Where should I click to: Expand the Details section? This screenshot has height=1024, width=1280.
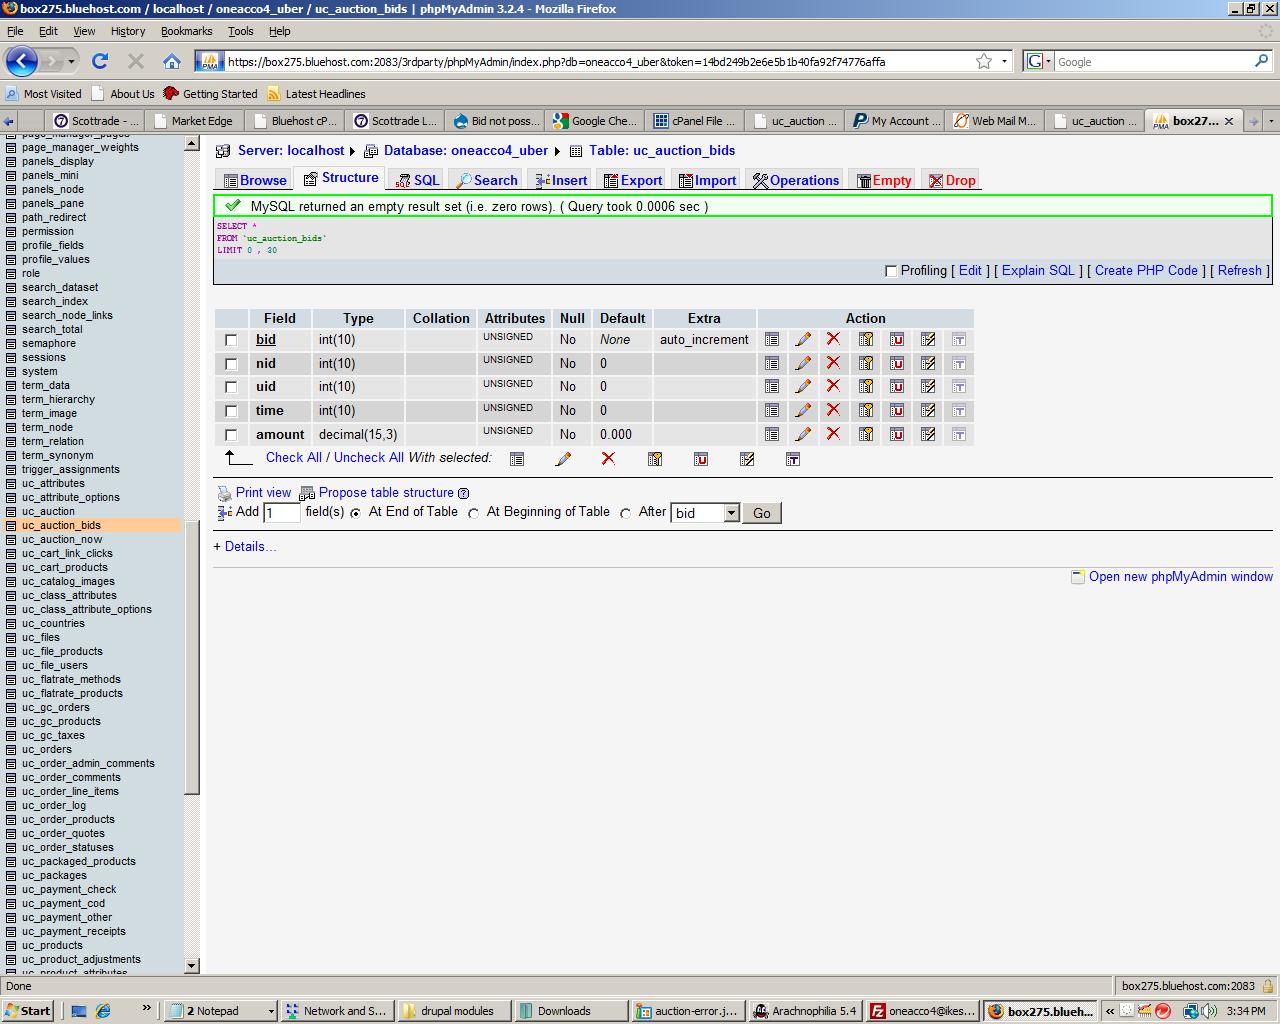(245, 546)
